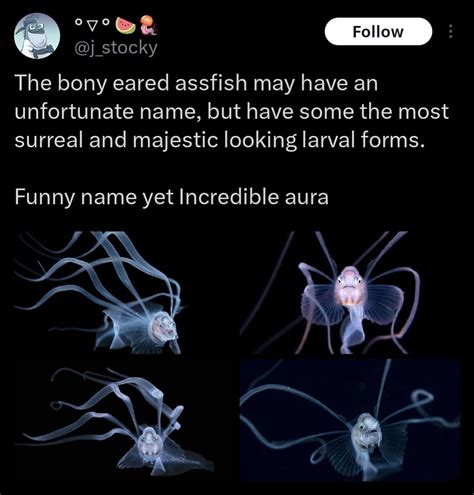The image size is (474, 495).
Task: Open the three-dot more options menu
Action: tap(451, 32)
